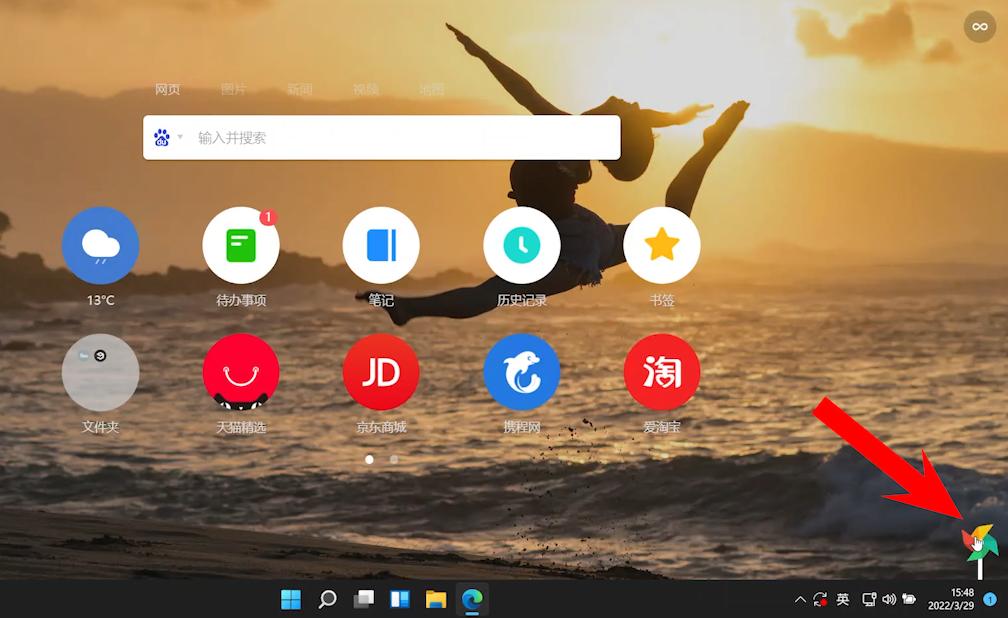Open the 待办事项 to-do shortcut

point(241,246)
